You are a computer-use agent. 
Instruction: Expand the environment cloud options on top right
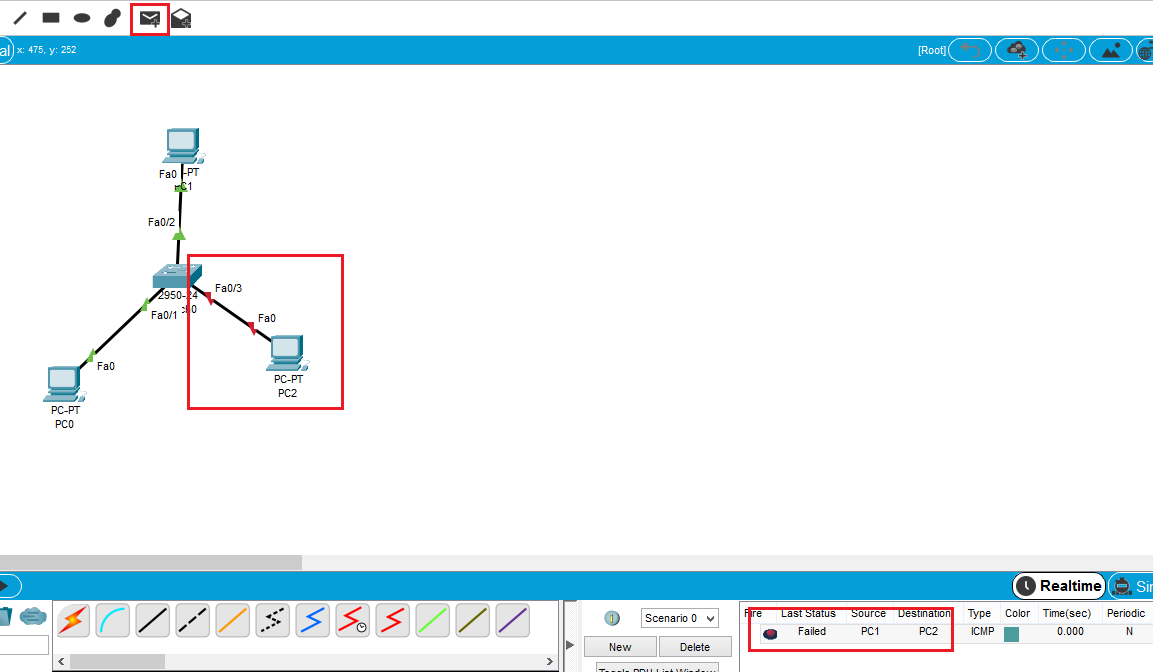point(1017,49)
